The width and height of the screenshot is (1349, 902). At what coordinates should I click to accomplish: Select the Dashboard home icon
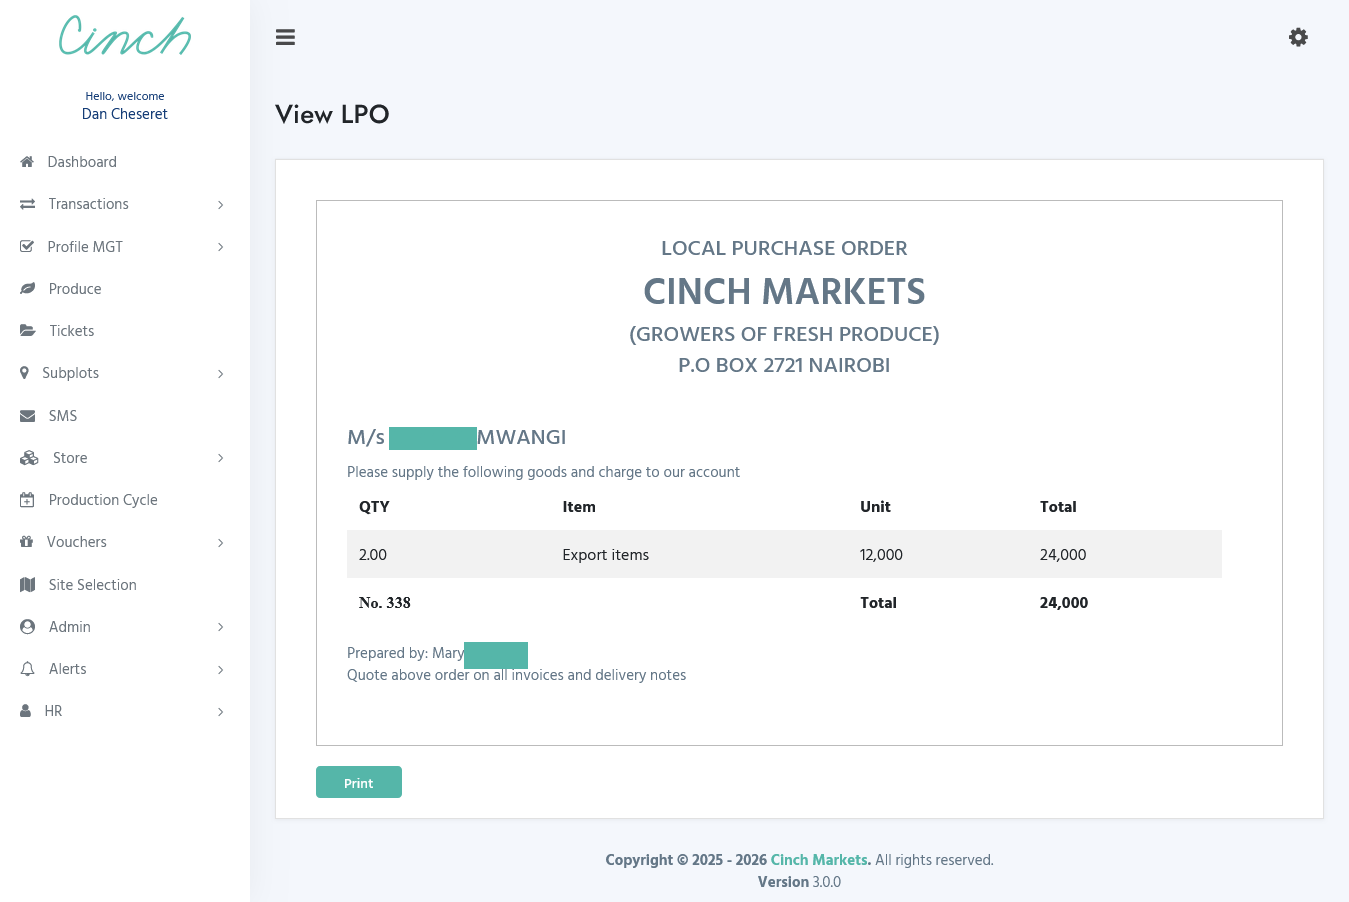26,162
